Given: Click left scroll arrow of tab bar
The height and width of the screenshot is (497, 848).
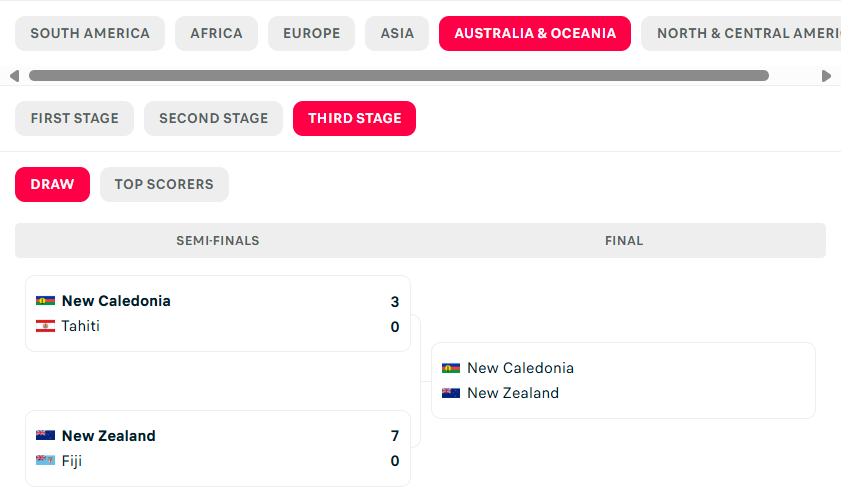Looking at the screenshot, I should tap(15, 76).
